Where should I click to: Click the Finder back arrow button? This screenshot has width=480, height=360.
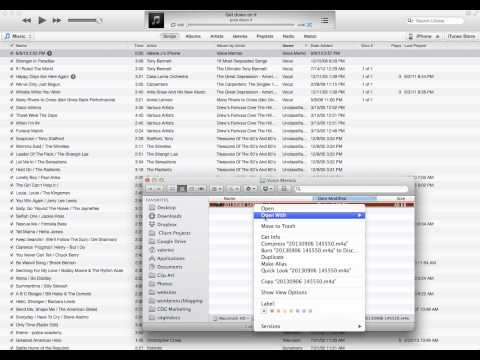[150, 189]
